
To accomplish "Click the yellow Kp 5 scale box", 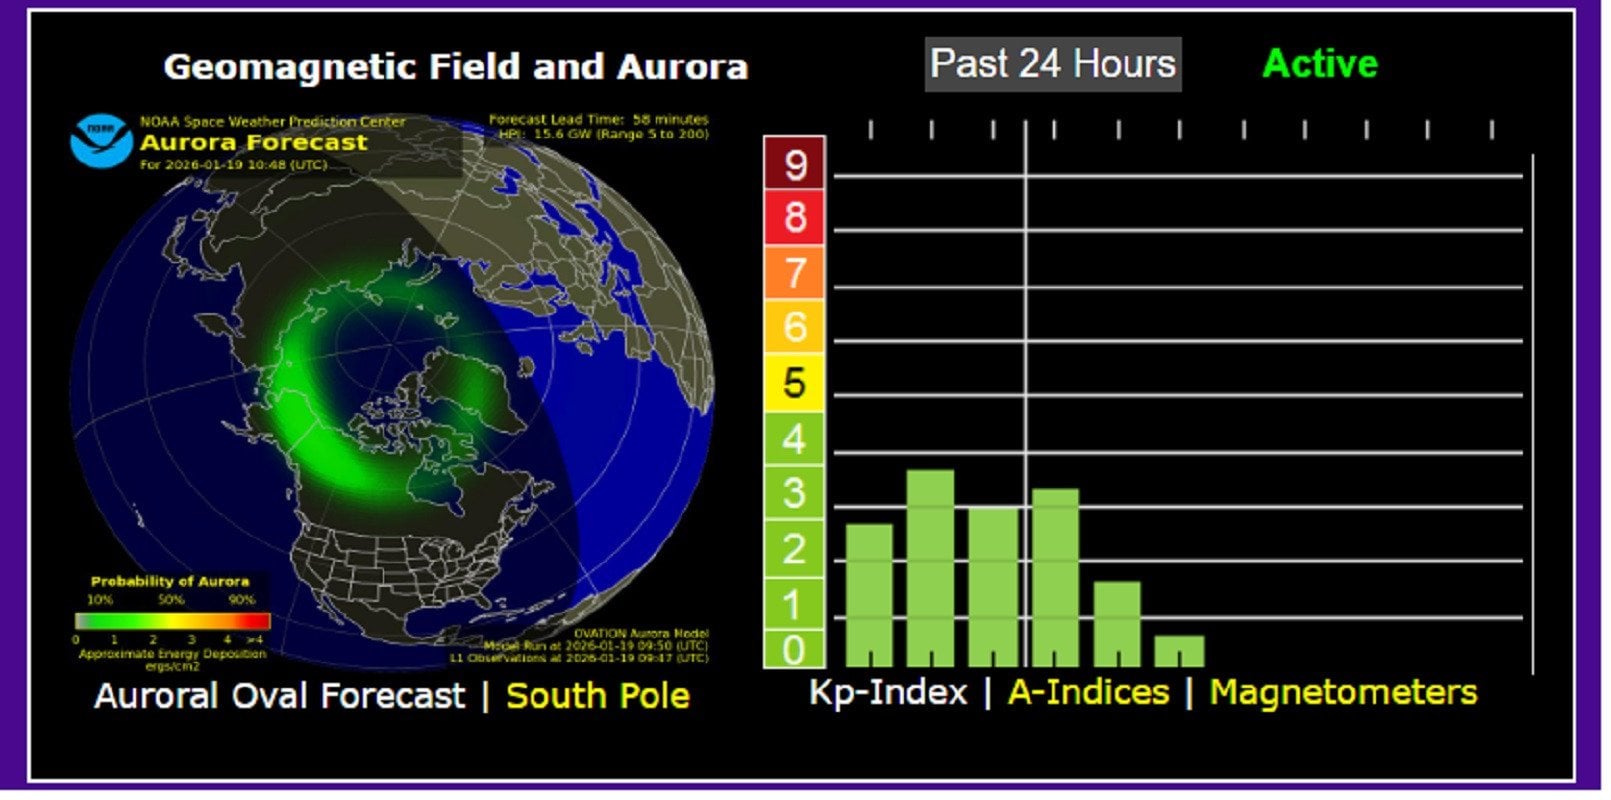I will point(794,383).
